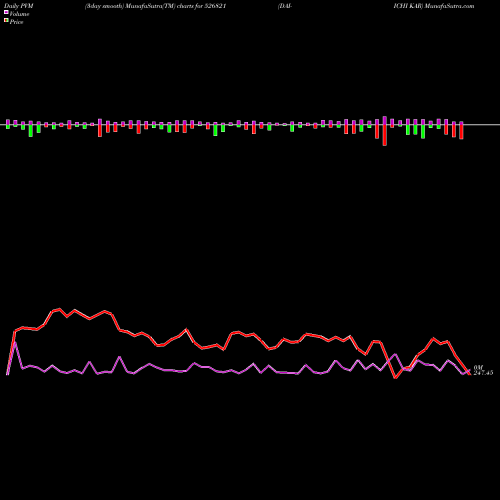The height and width of the screenshot is (500, 500).
Task: Select the Price legend label
Action: tap(16, 22)
